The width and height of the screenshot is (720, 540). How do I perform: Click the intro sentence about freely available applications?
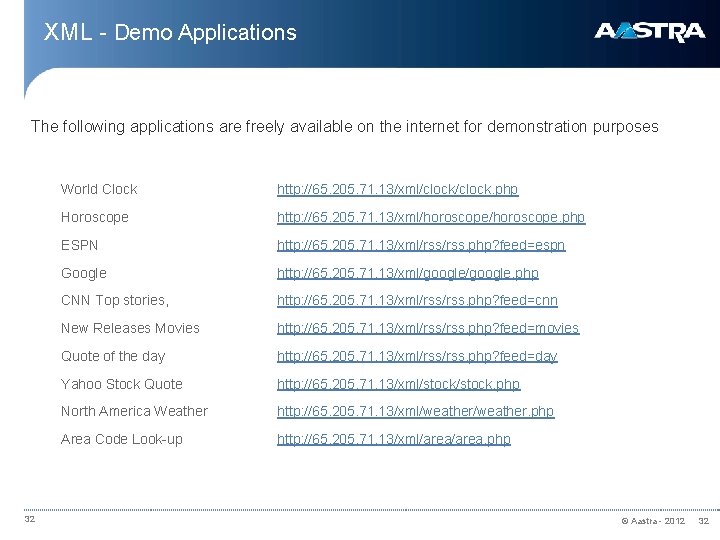click(344, 126)
